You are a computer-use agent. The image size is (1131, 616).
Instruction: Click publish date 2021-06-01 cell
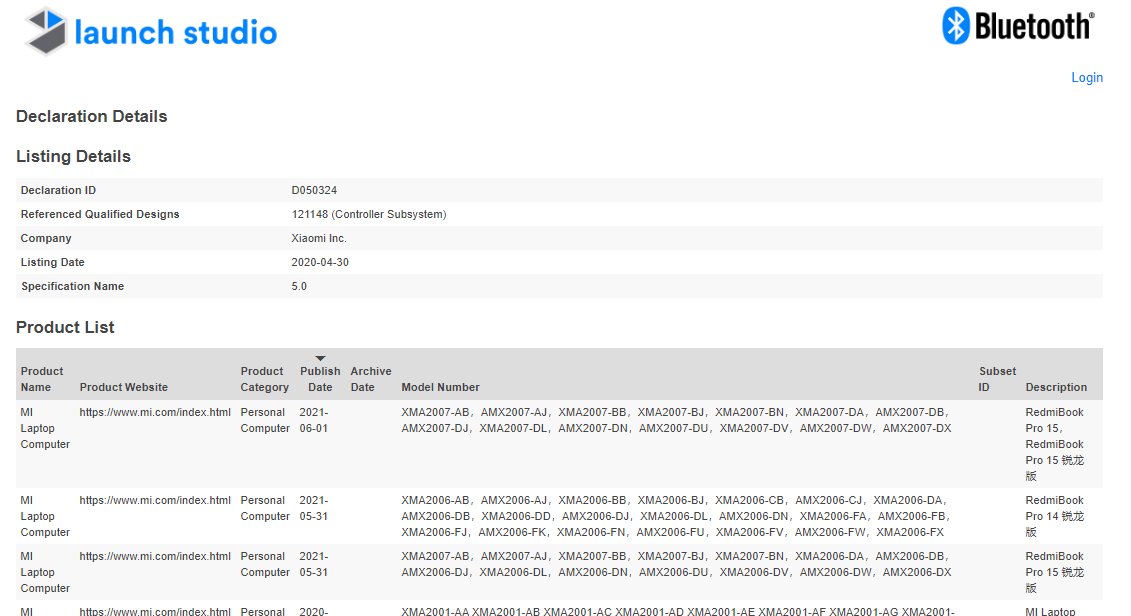314,420
